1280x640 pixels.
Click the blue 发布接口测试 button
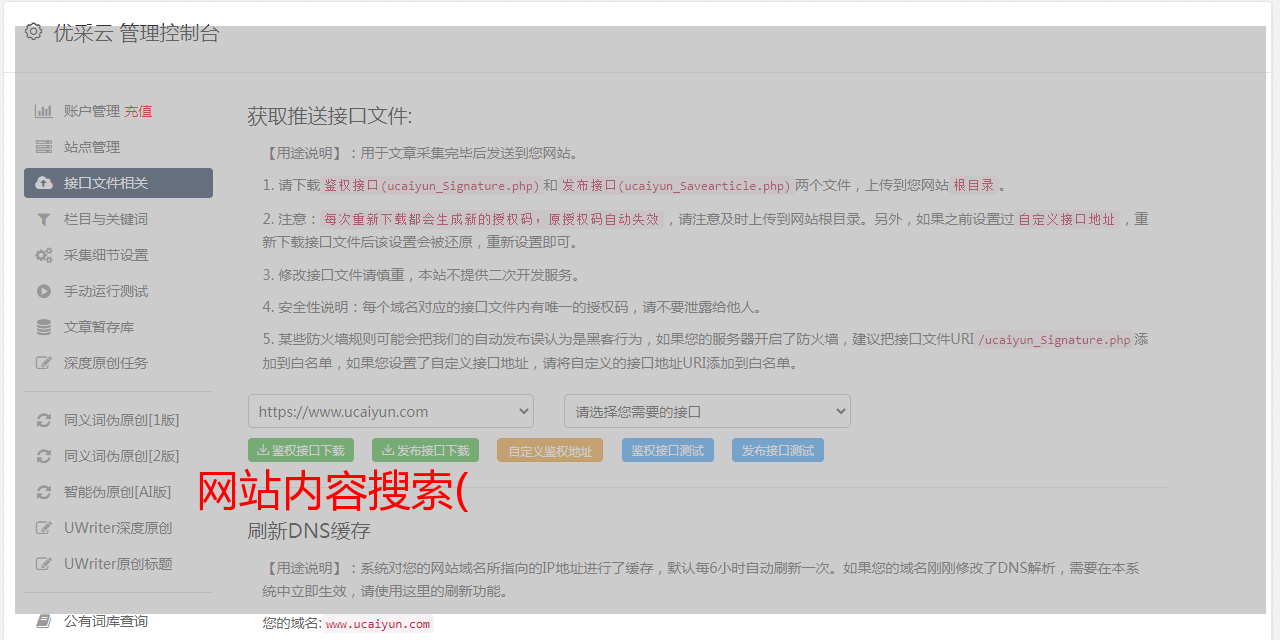coord(778,450)
